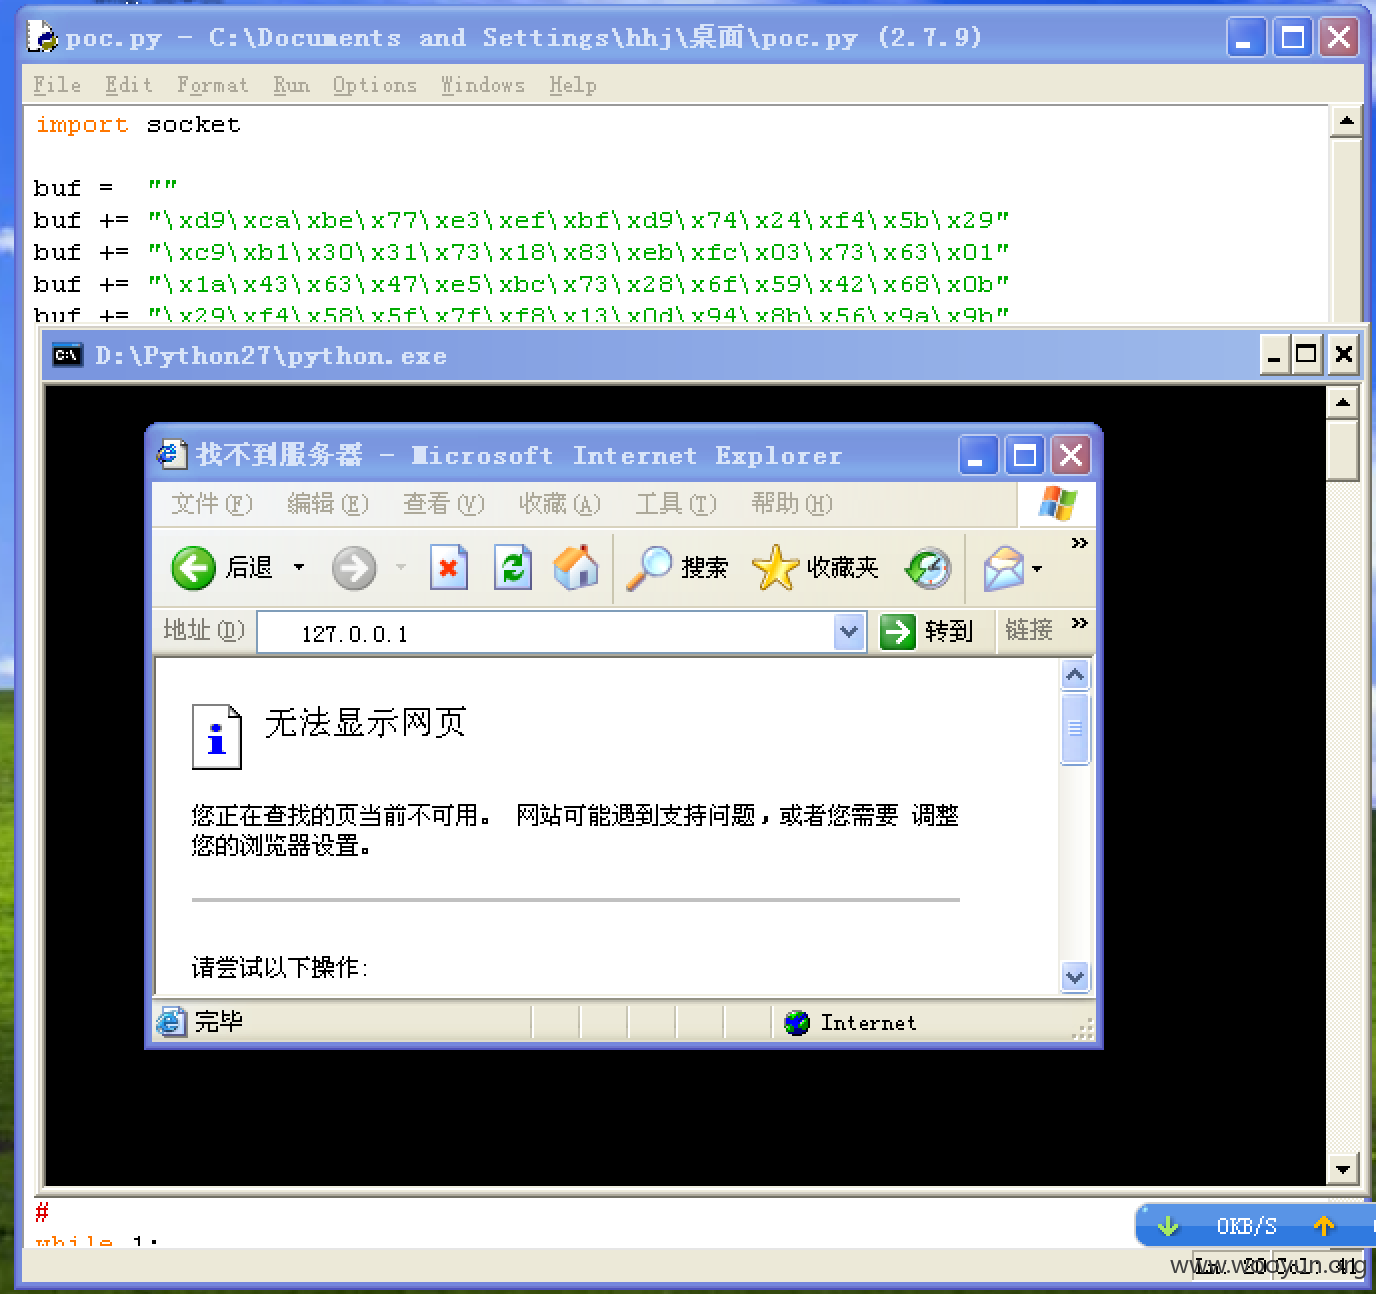Click the 链接 links bar label

[1029, 630]
